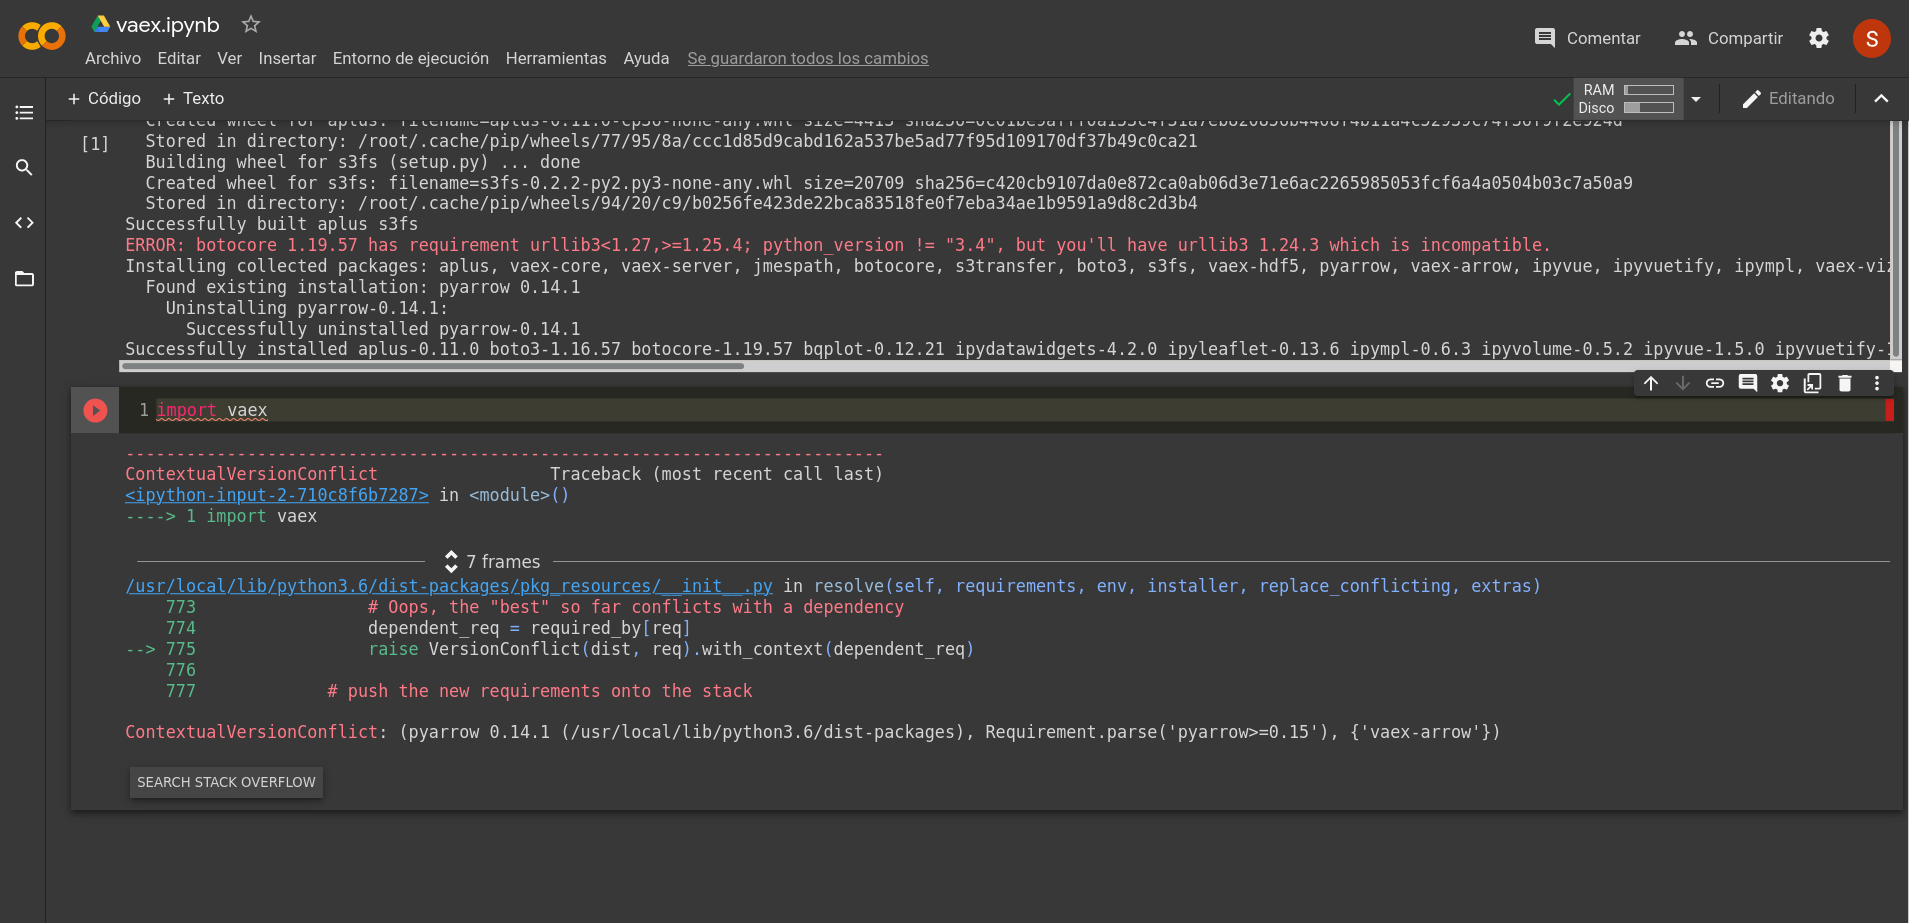The image size is (1909, 923).
Task: Copy link to the cell
Action: tap(1715, 383)
